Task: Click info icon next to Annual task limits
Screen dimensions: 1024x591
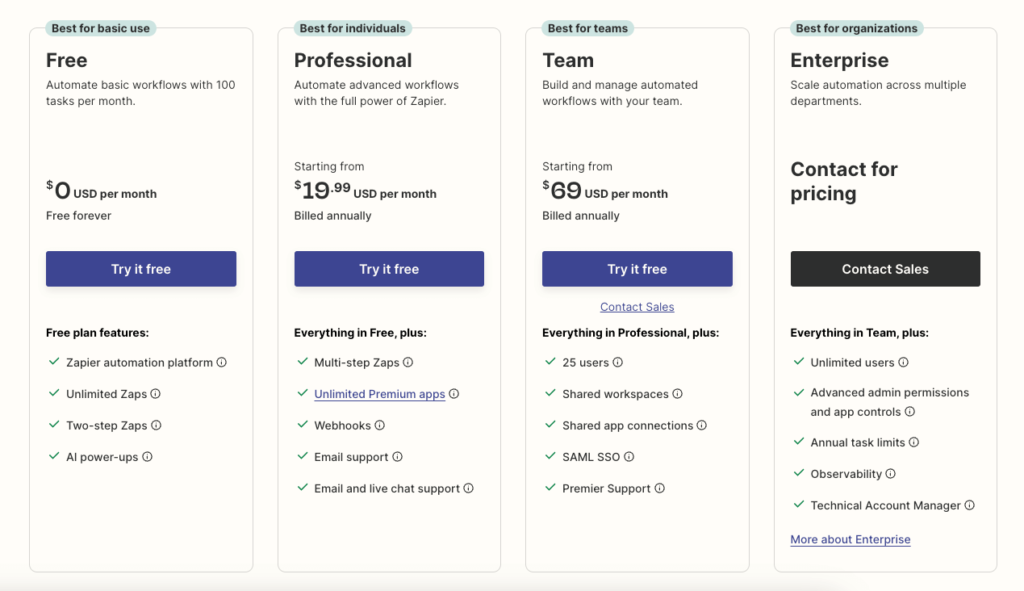Action: click(x=914, y=442)
